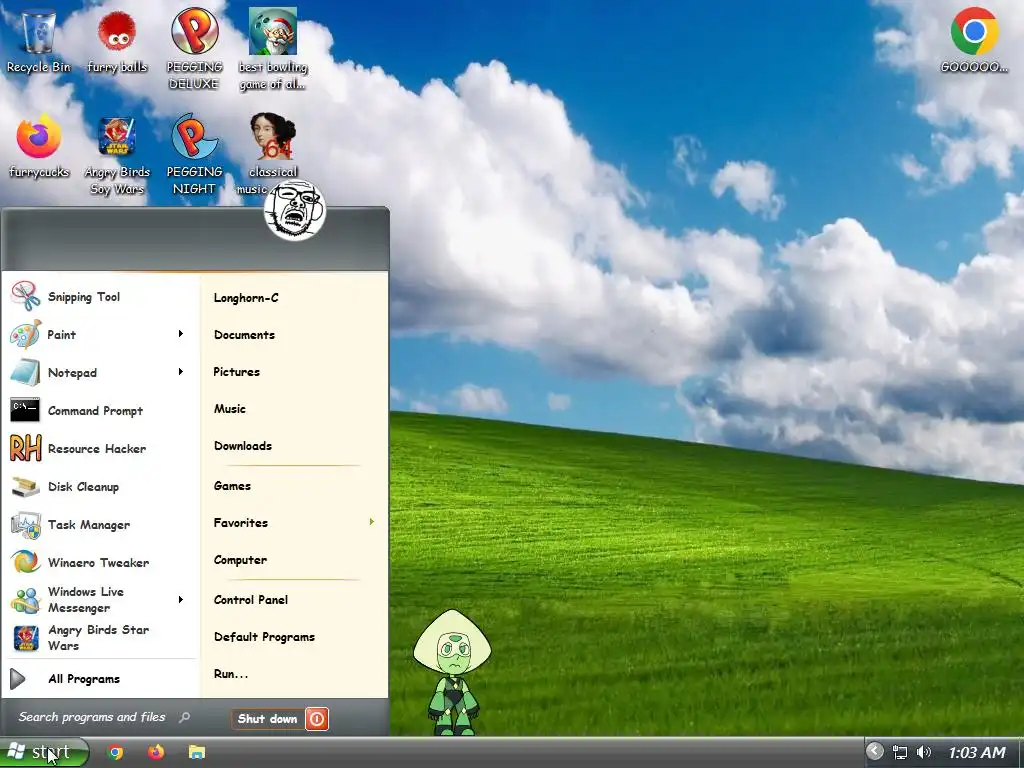Select the PEGGING DELUXE desktop icon
This screenshot has width=1024, height=768.
click(x=195, y=50)
